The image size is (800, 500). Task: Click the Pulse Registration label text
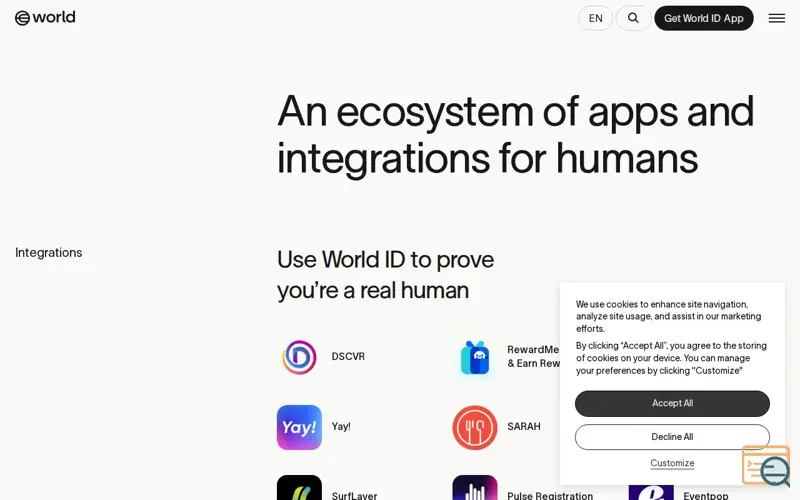tap(550, 495)
